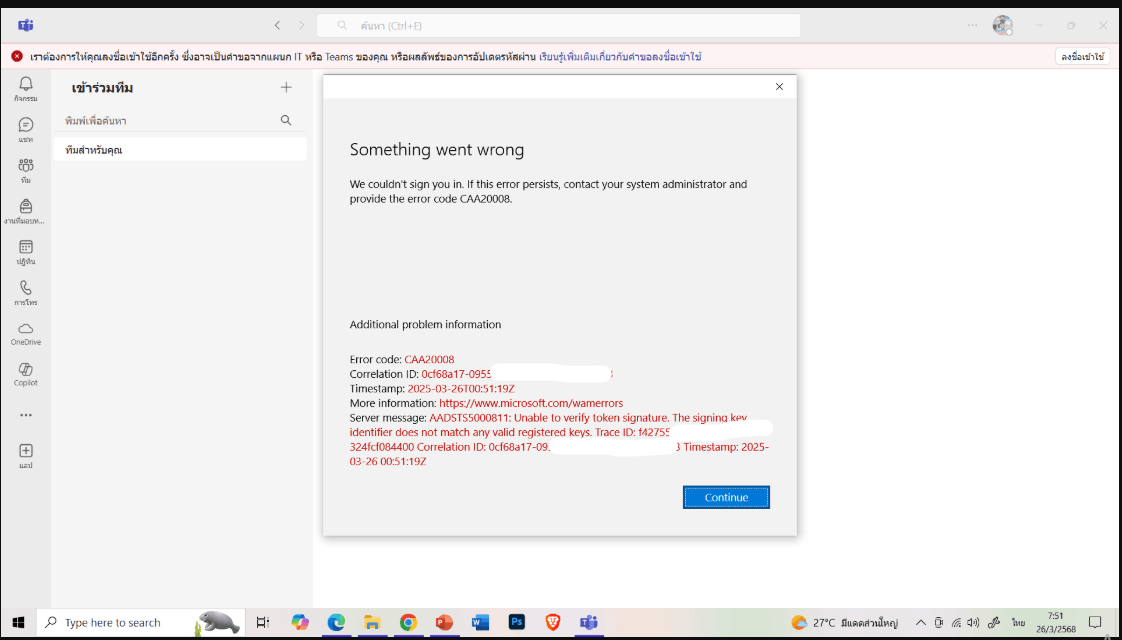Click the Teams logo at top left
Screen dimensions: 1122x640
coord(26,26)
